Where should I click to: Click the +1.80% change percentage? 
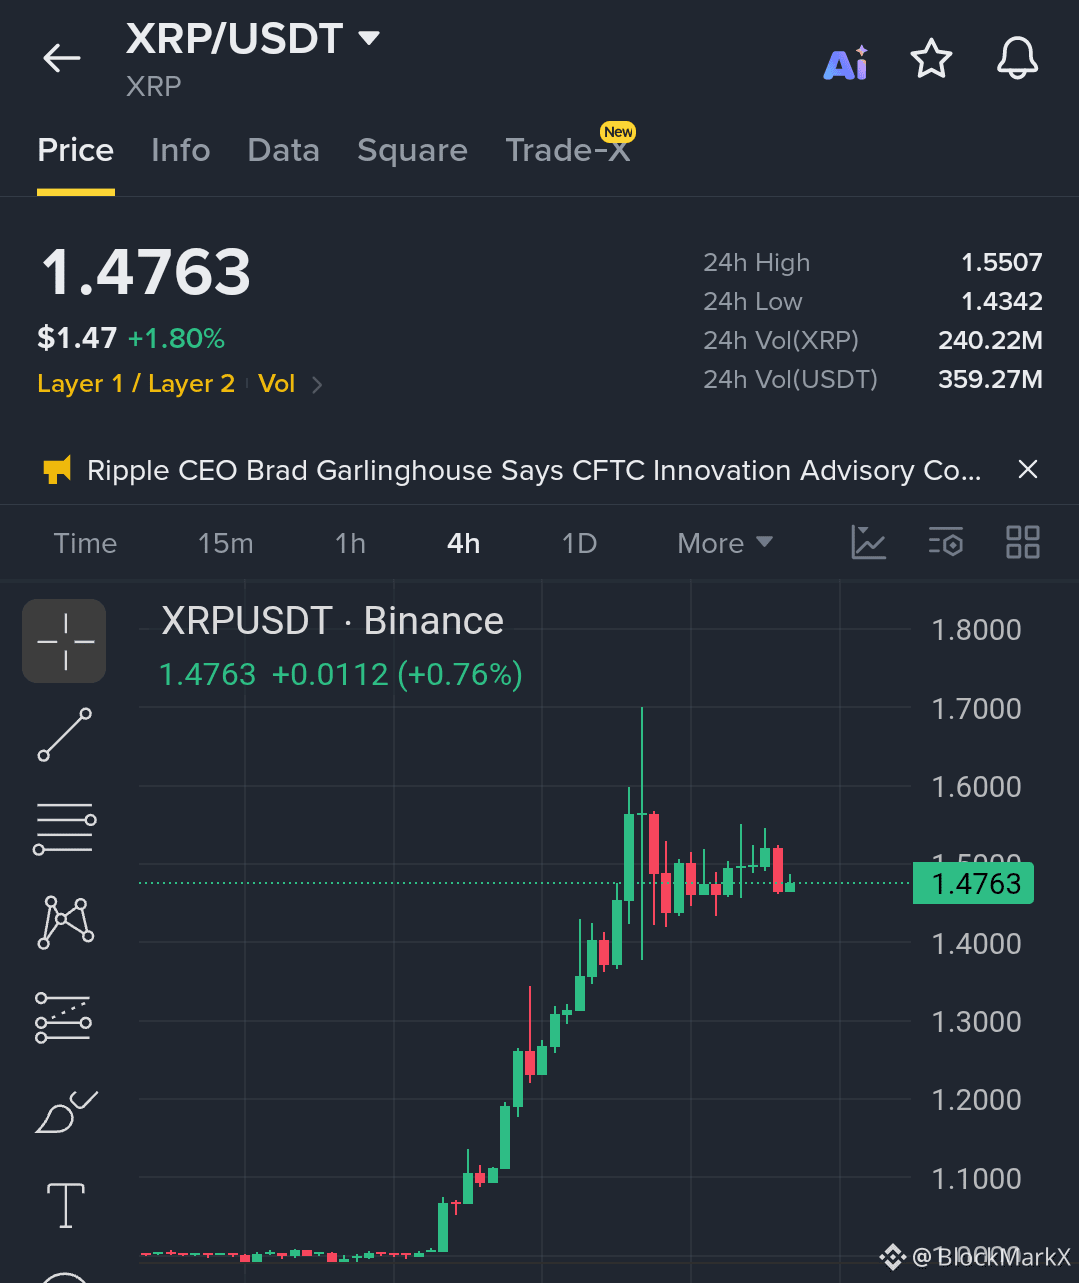coord(176,338)
